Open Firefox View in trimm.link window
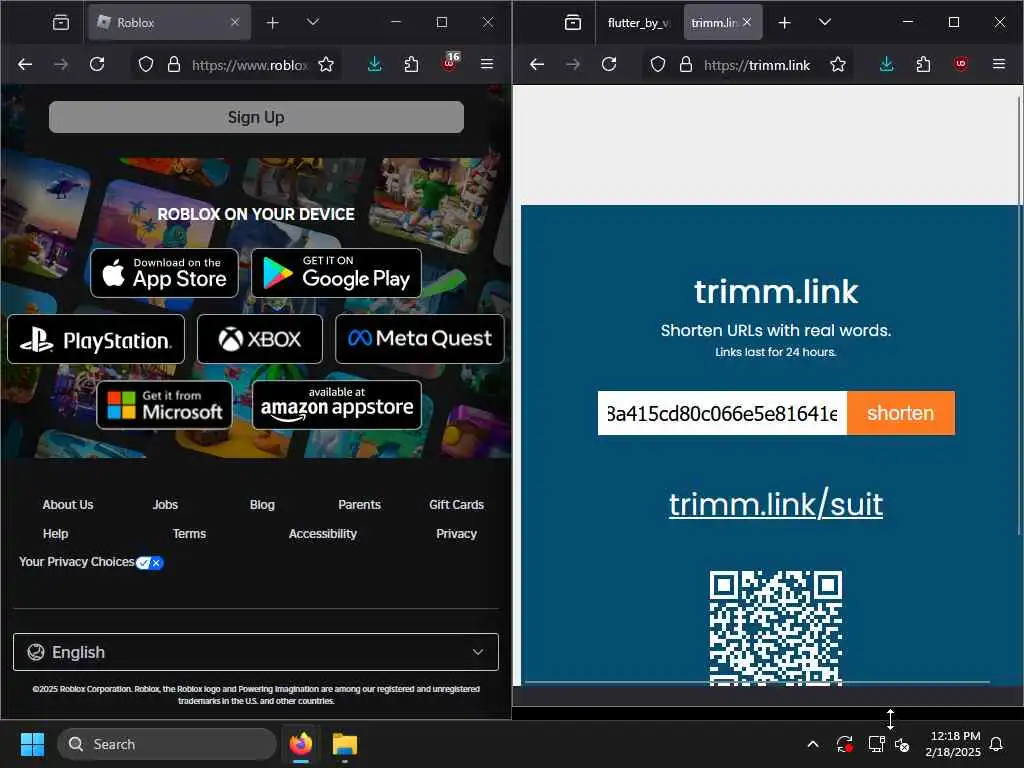This screenshot has width=1024, height=768. [573, 23]
